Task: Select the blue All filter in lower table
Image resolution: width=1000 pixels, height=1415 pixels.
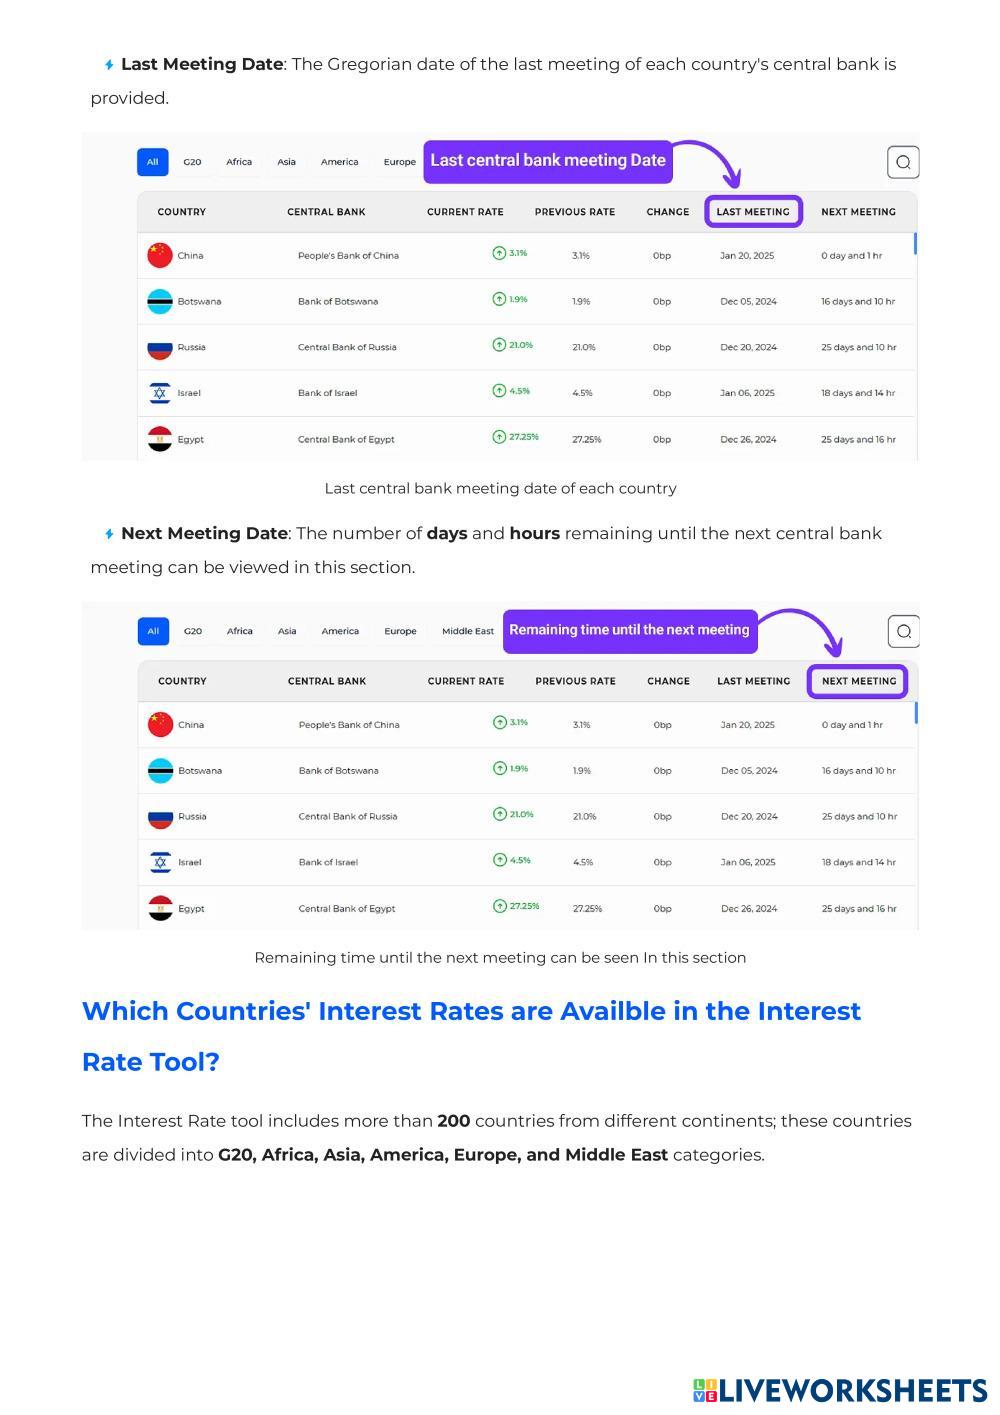Action: tap(153, 631)
